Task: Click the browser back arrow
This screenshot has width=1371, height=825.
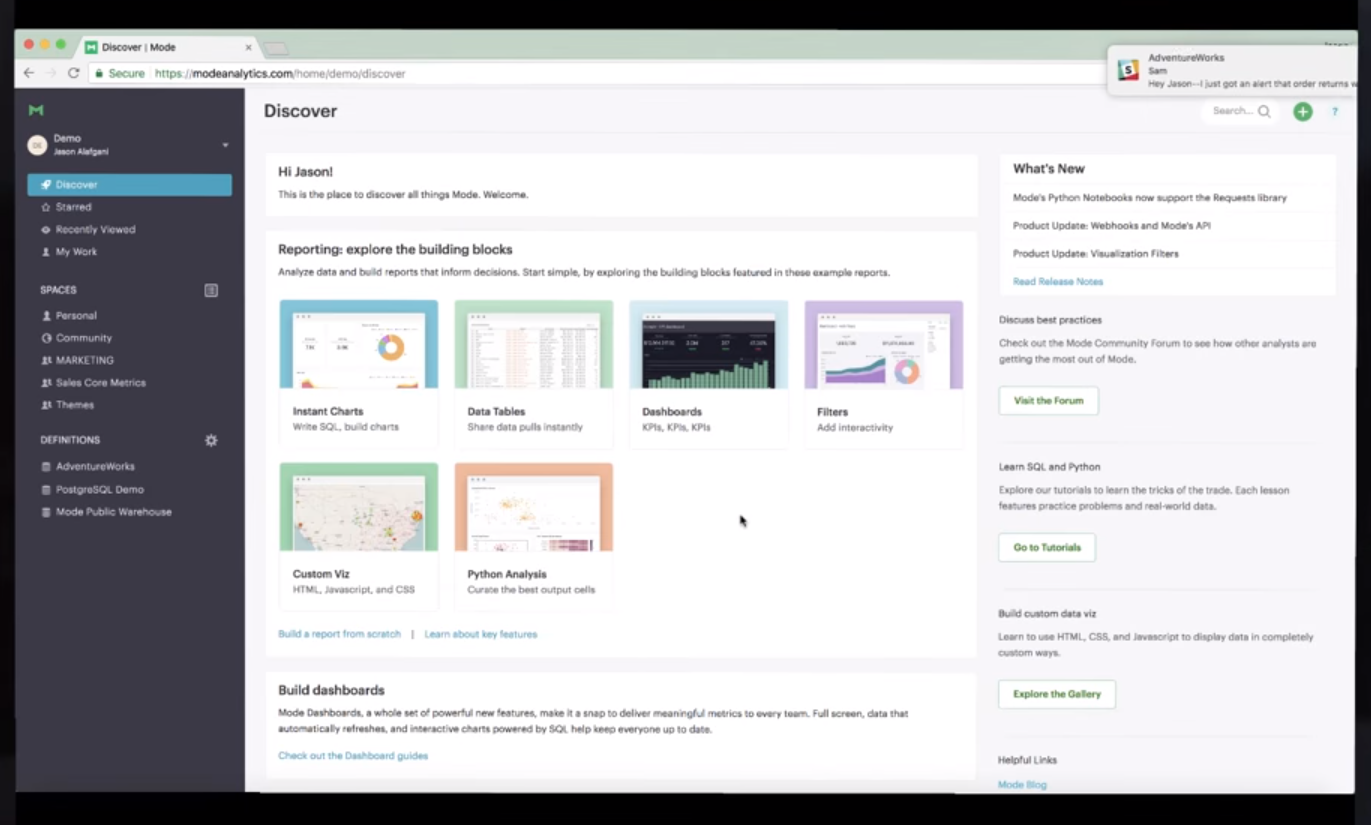Action: pyautogui.click(x=29, y=73)
